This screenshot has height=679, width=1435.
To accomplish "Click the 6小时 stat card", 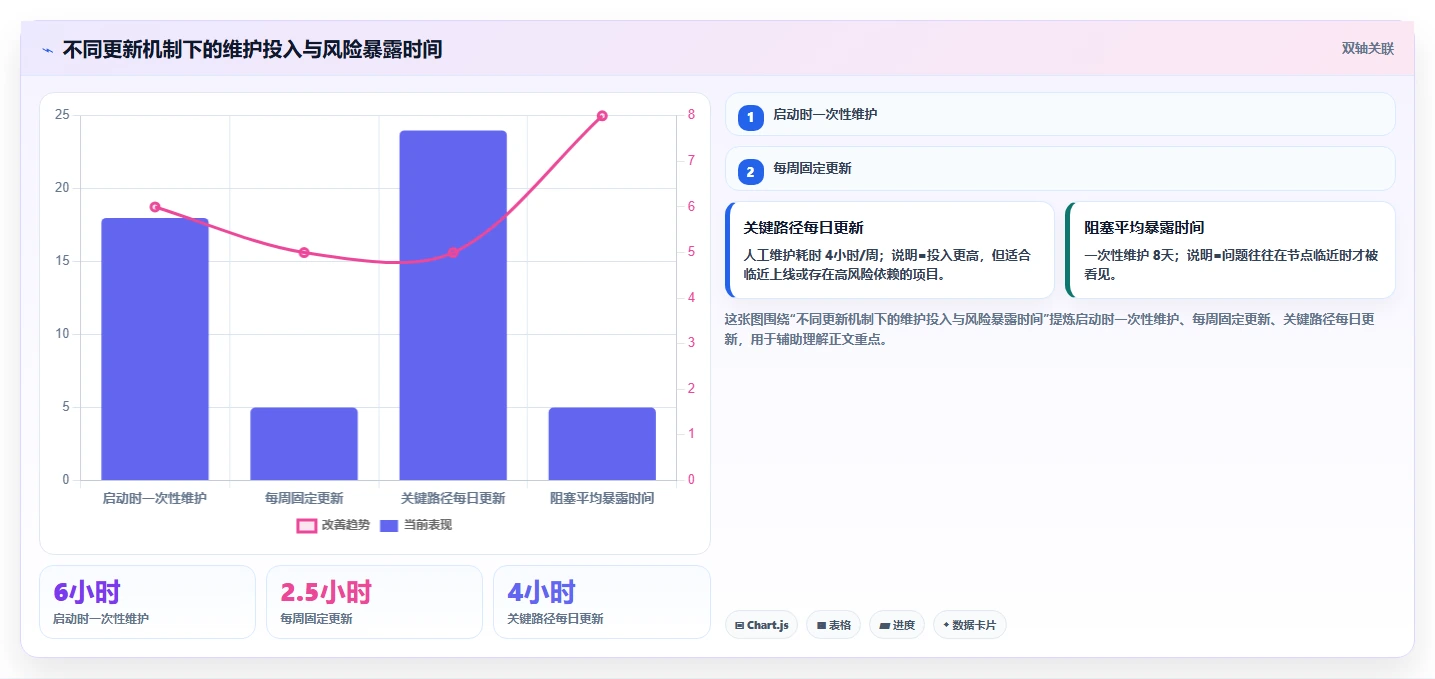I will tap(147, 602).
